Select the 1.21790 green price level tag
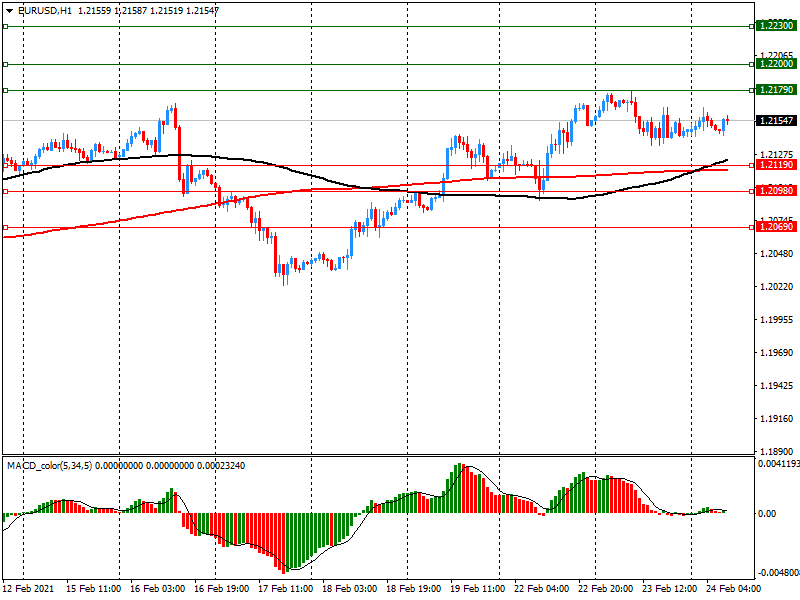 point(775,90)
